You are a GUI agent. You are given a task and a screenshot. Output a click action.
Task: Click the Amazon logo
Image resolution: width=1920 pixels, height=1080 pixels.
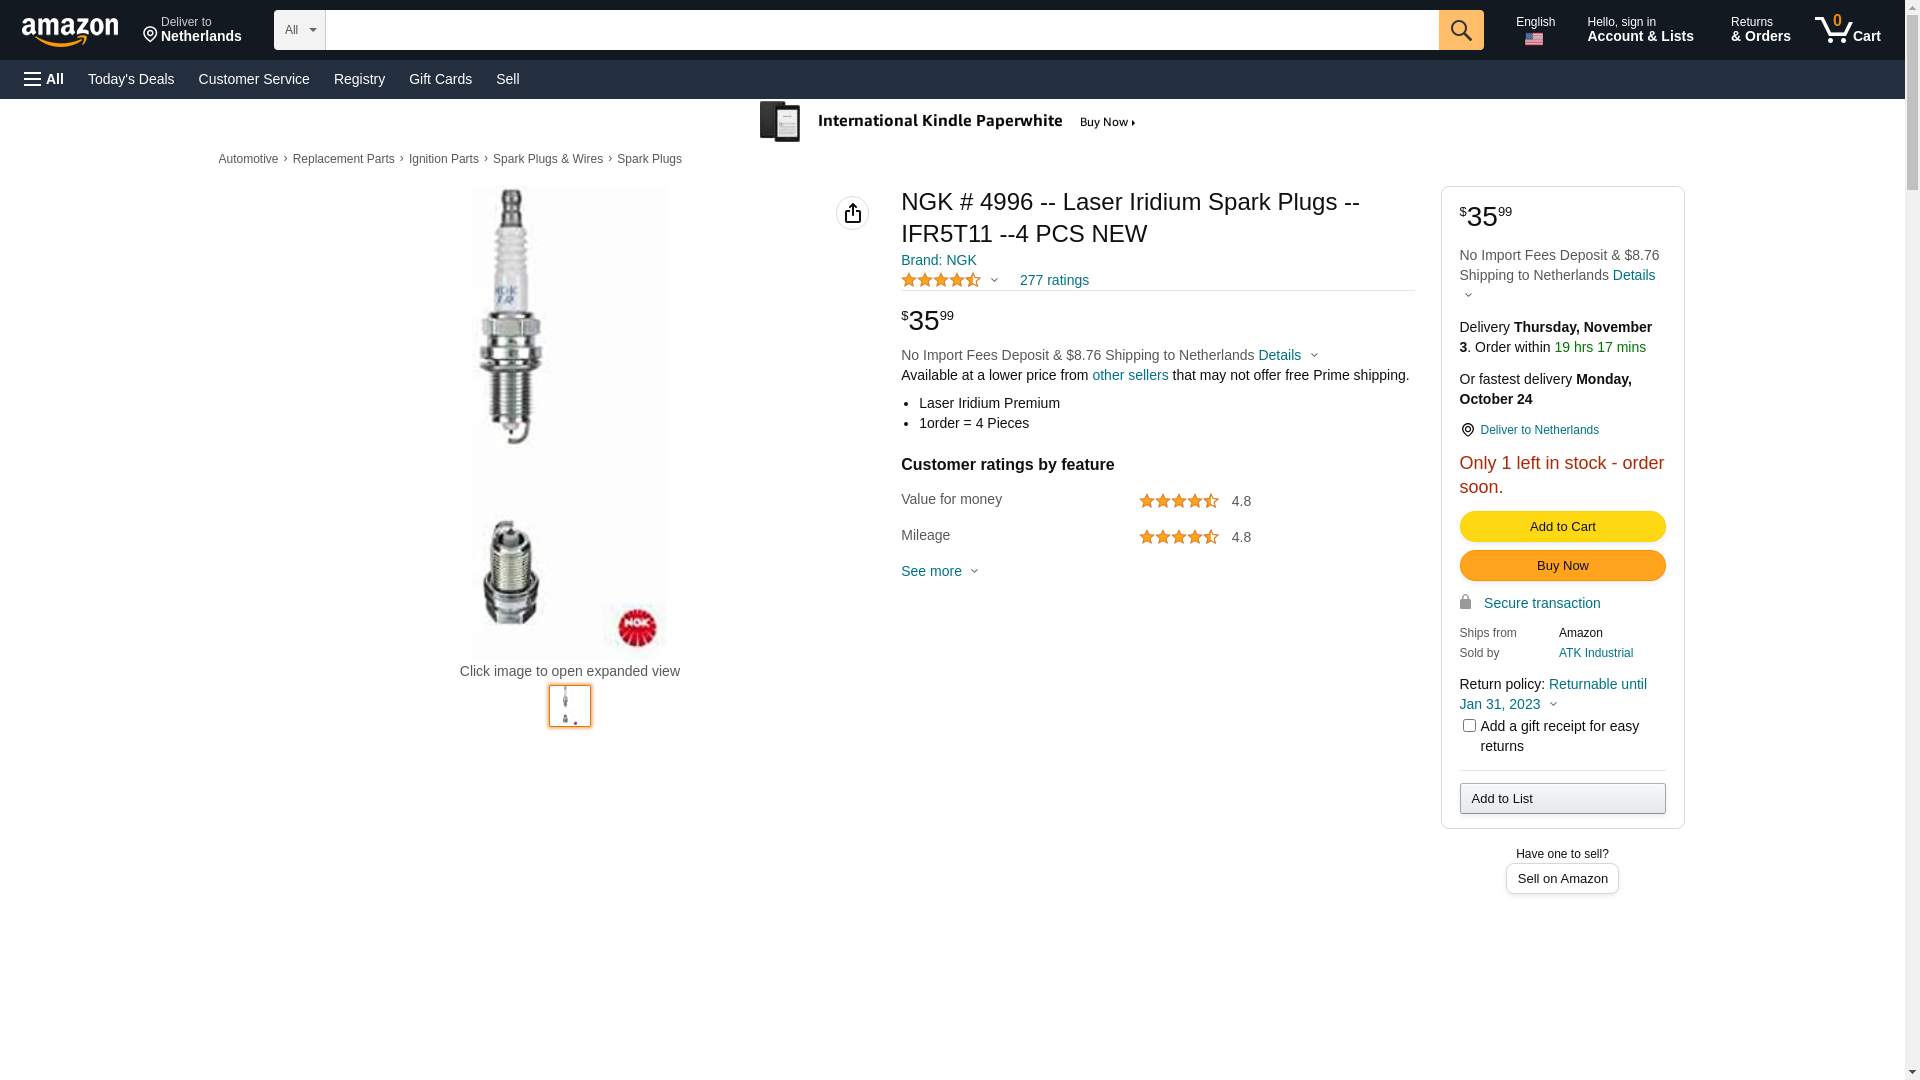click(x=70, y=31)
